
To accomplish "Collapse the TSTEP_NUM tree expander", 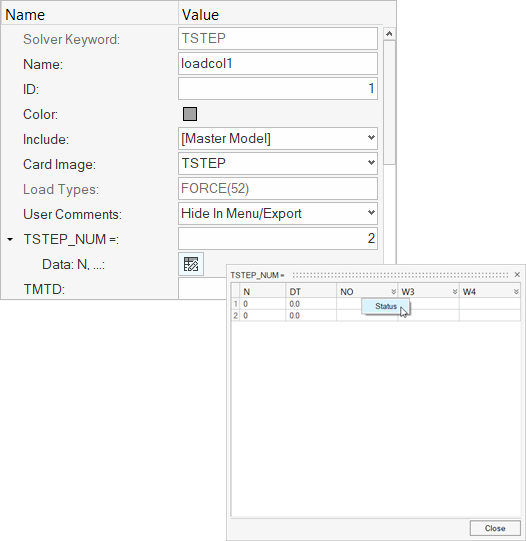I will point(10,239).
